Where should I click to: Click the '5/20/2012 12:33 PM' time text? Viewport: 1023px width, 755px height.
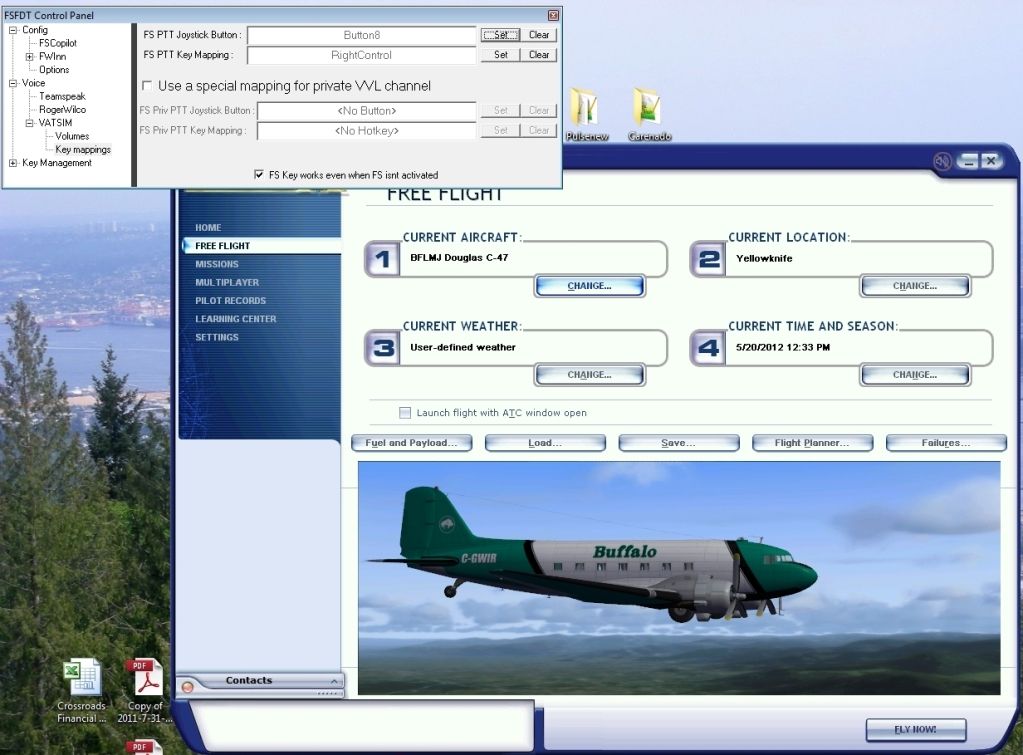pyautogui.click(x=783, y=347)
